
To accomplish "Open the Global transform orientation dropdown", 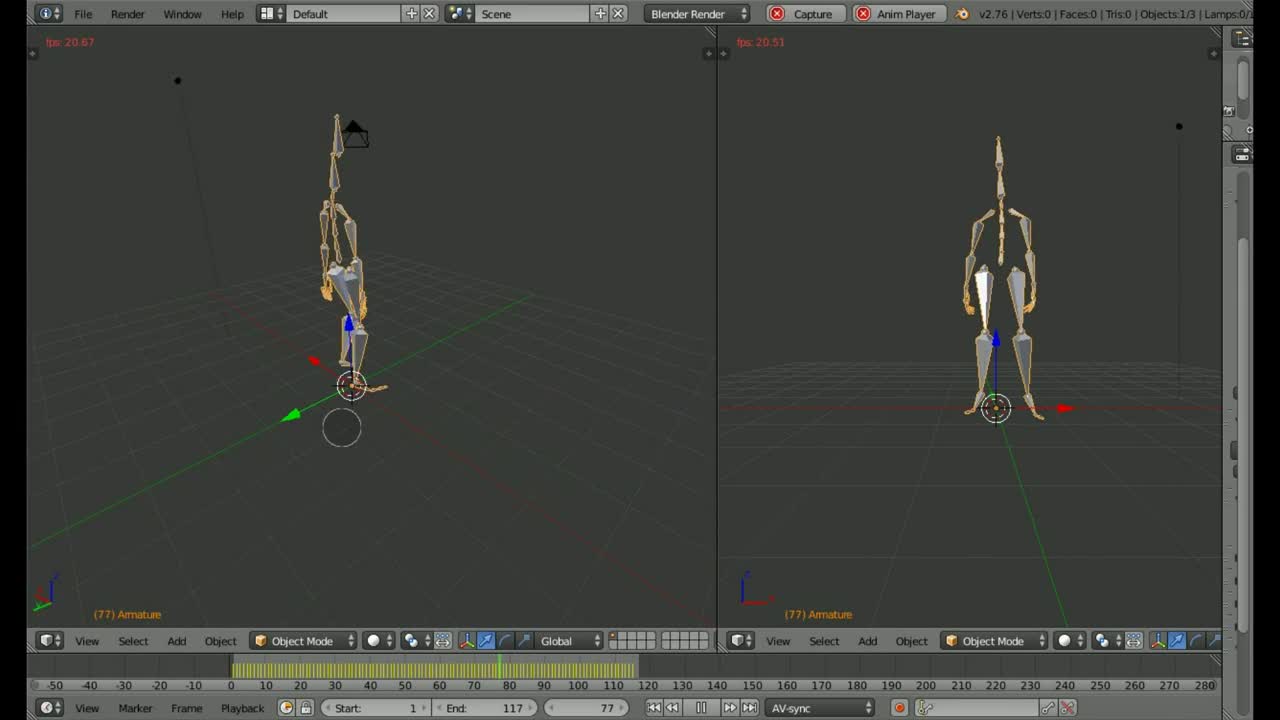I will (566, 641).
